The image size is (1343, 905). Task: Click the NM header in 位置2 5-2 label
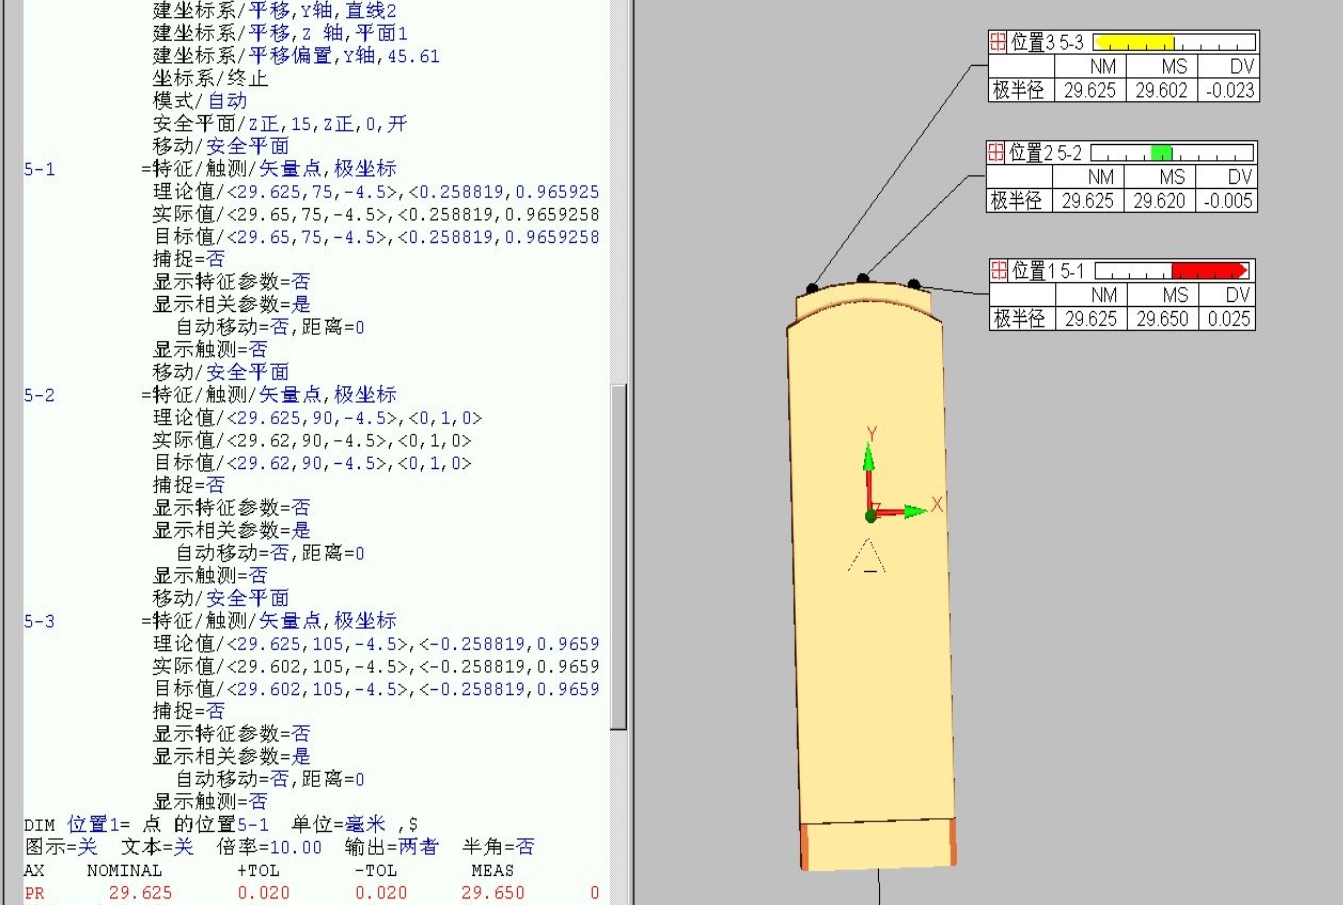1100,176
